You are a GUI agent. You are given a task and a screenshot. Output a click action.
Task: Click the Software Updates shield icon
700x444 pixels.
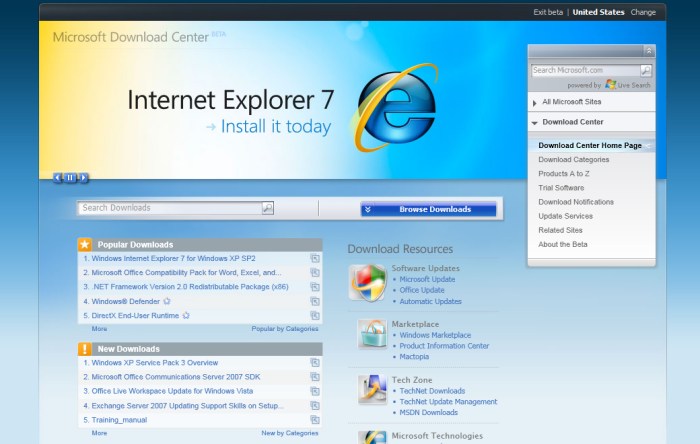coord(368,282)
